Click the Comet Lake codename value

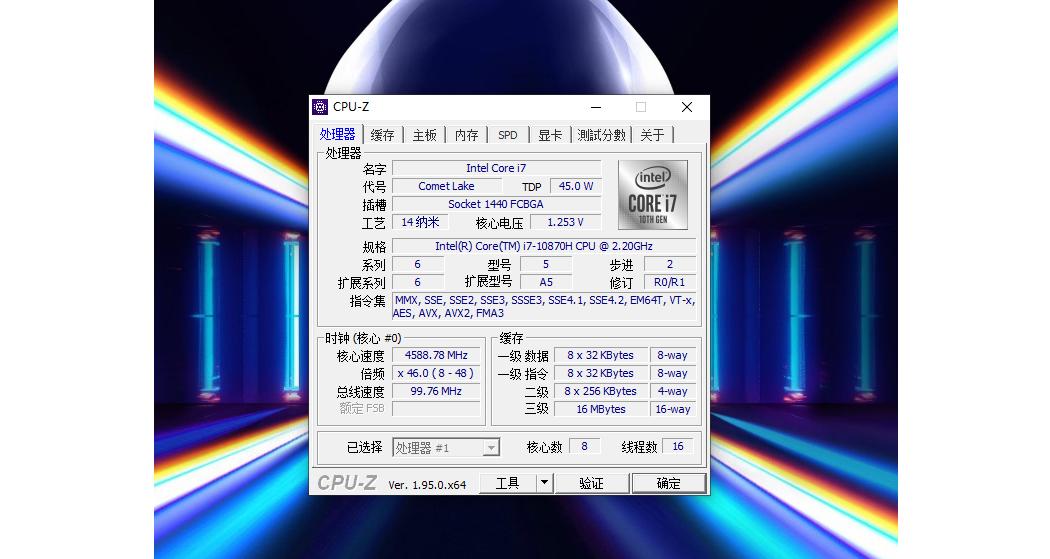(x=446, y=186)
